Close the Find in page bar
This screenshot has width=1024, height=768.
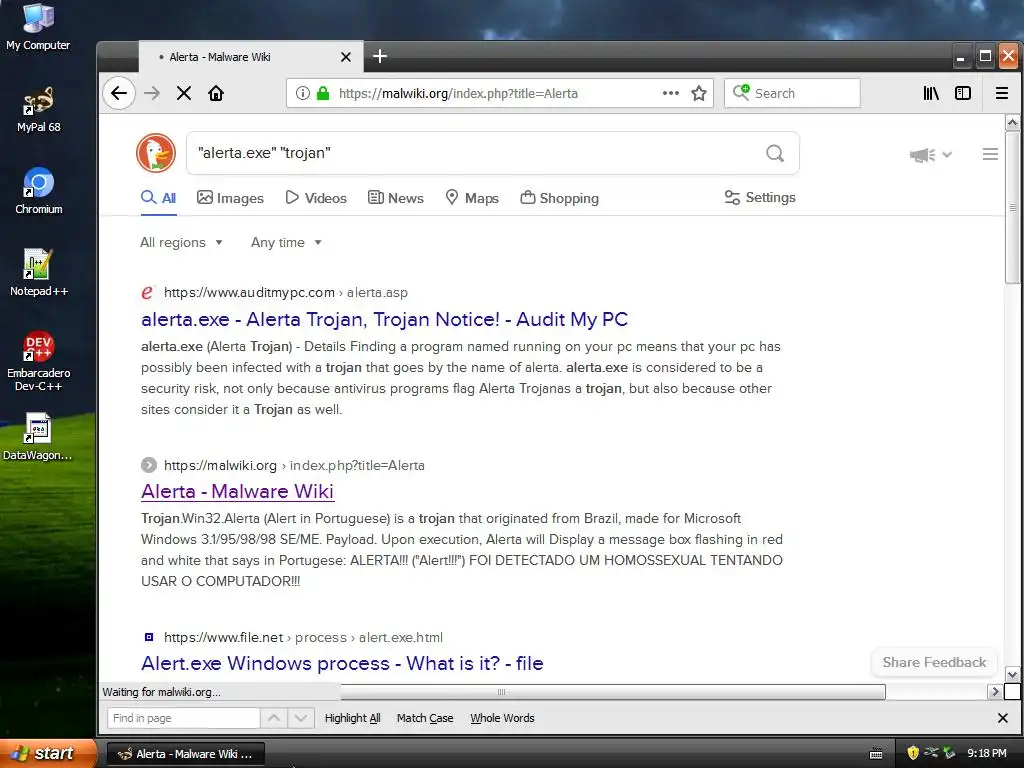[1003, 718]
